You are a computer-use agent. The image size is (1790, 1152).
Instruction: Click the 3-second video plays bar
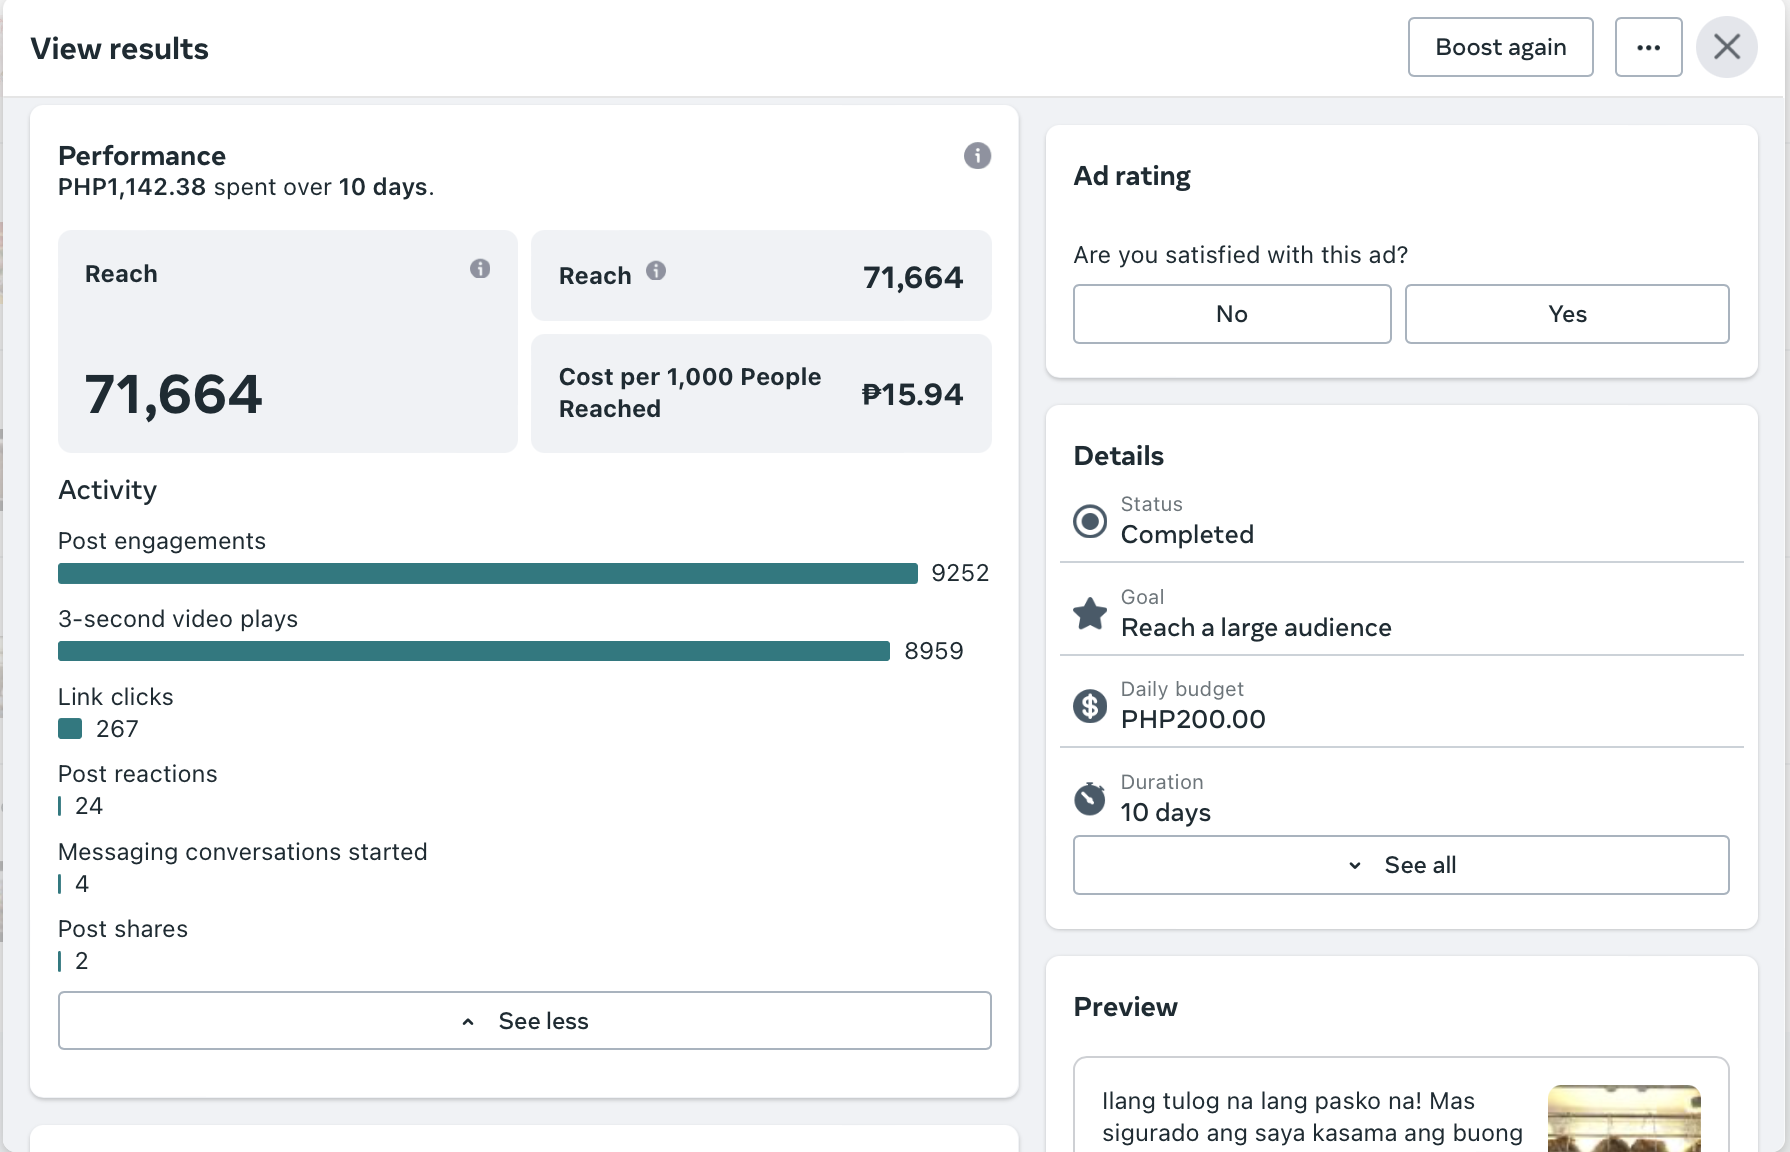point(473,651)
